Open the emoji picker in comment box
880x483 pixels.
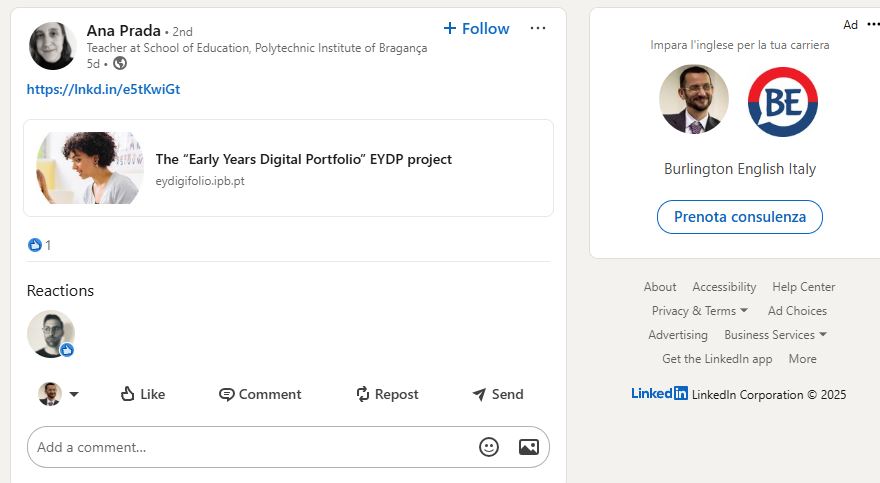(489, 447)
